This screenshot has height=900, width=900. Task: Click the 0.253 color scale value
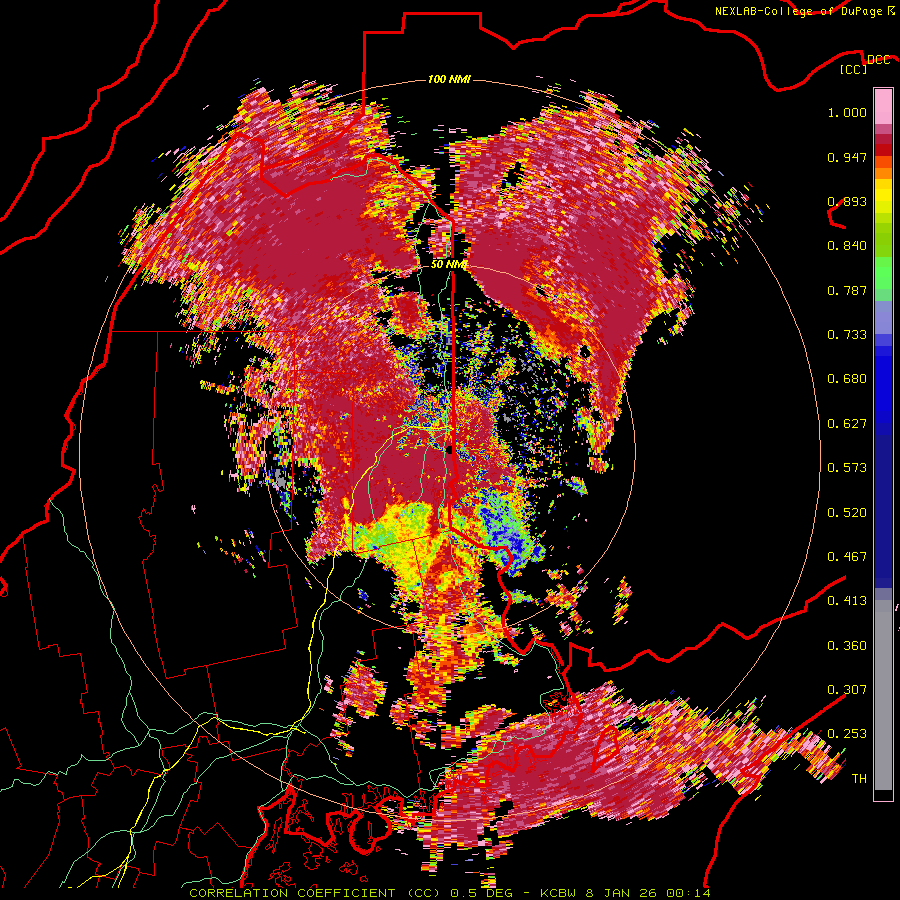pos(847,734)
